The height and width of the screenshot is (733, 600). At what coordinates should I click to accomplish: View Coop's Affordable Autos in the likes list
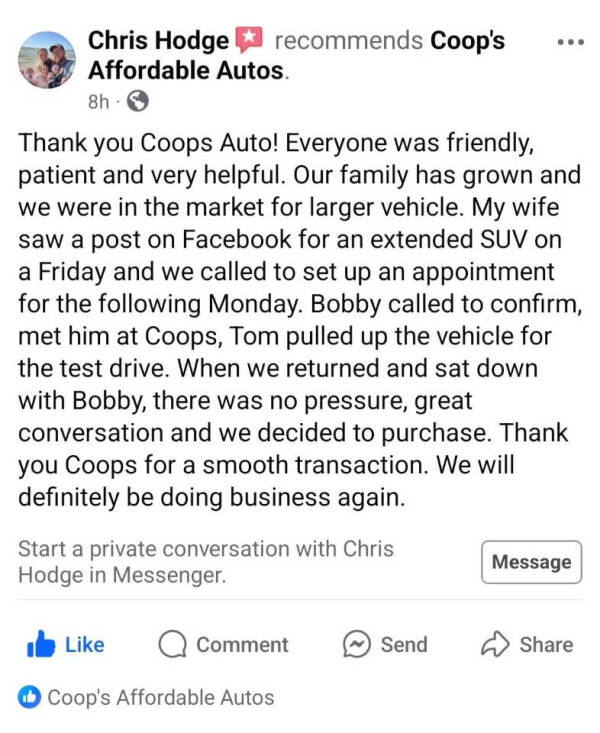161,698
